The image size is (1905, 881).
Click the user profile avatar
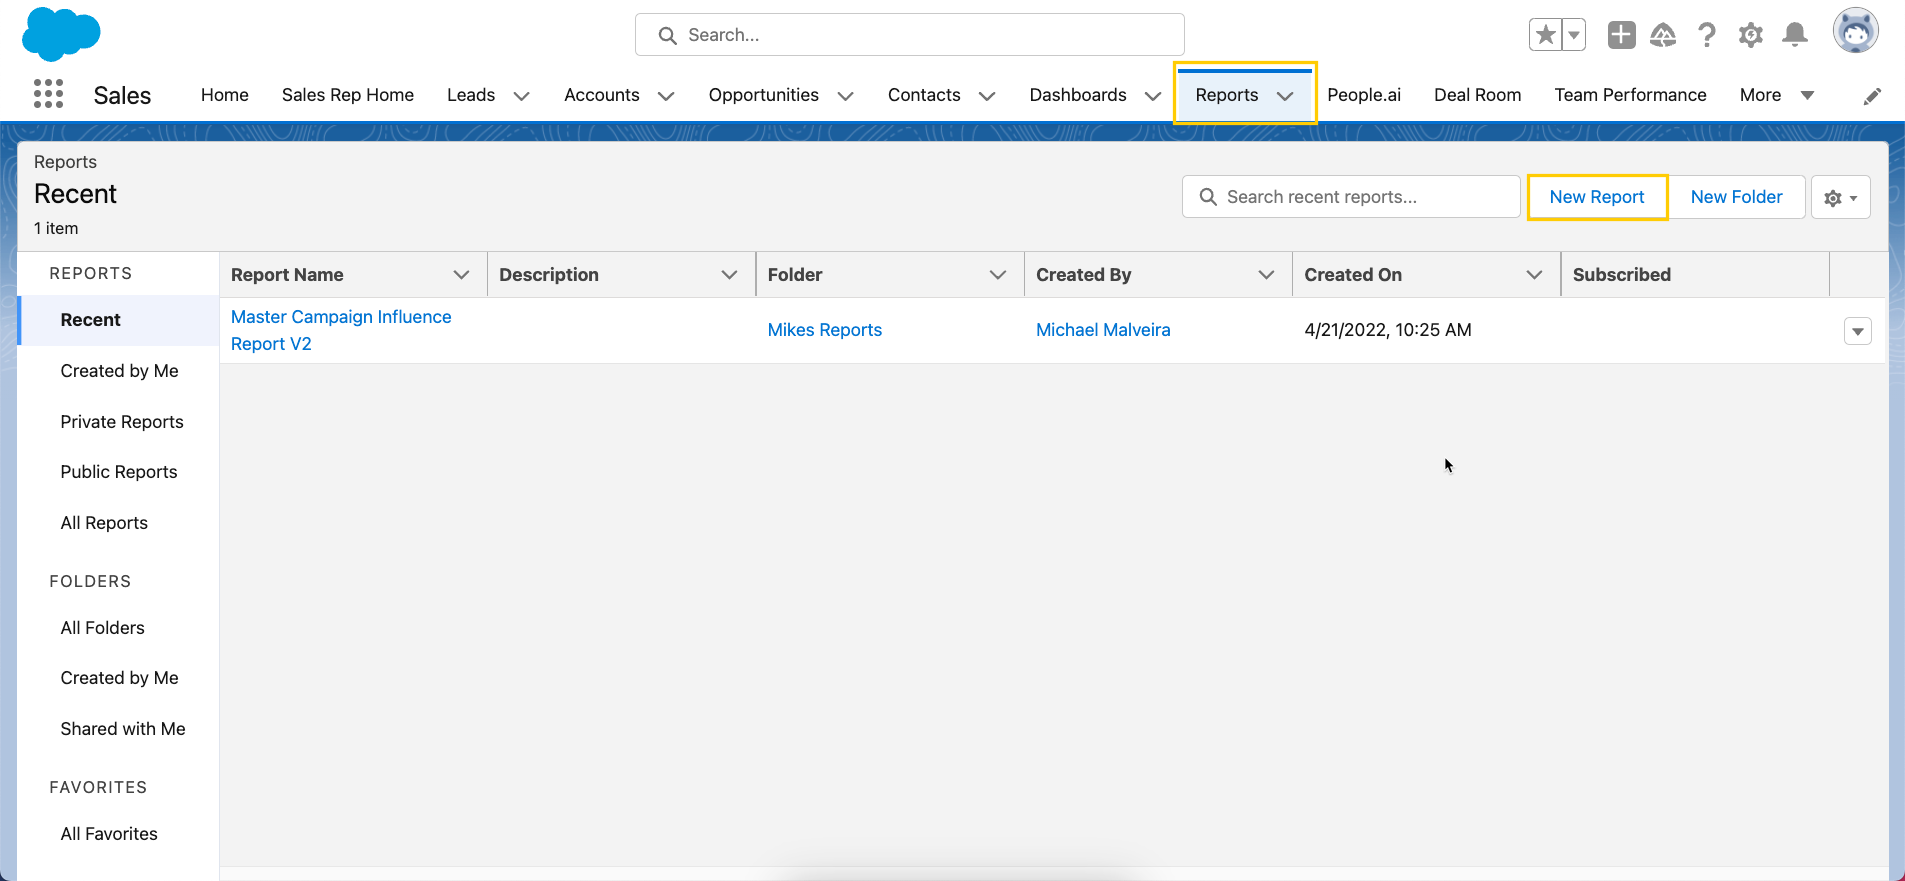tap(1855, 31)
